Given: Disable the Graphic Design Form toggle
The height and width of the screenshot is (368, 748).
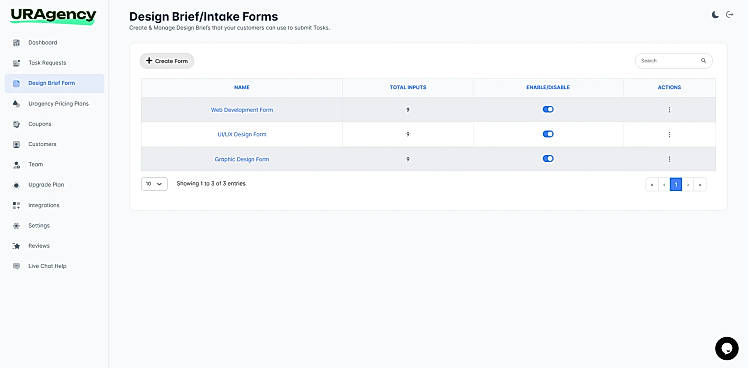Looking at the screenshot, I should (x=548, y=158).
